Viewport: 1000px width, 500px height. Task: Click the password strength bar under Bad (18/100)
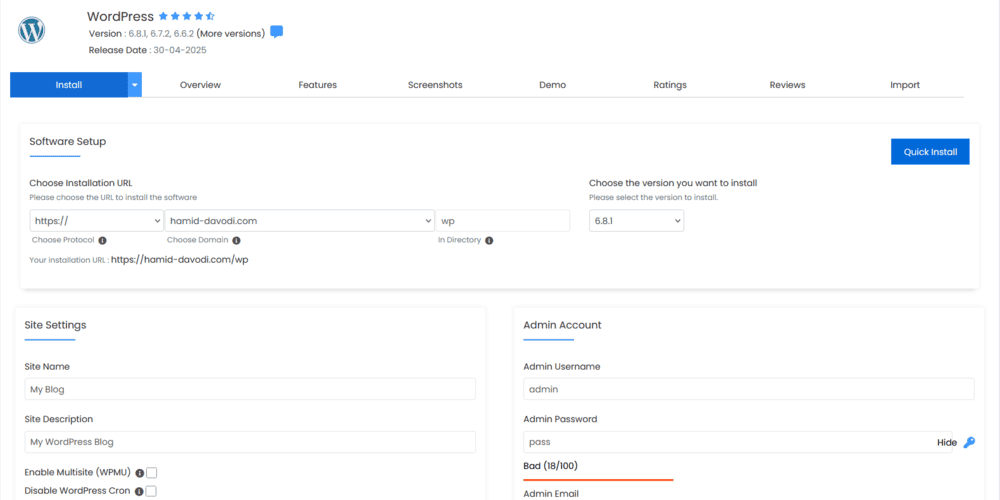pyautogui.click(x=598, y=480)
